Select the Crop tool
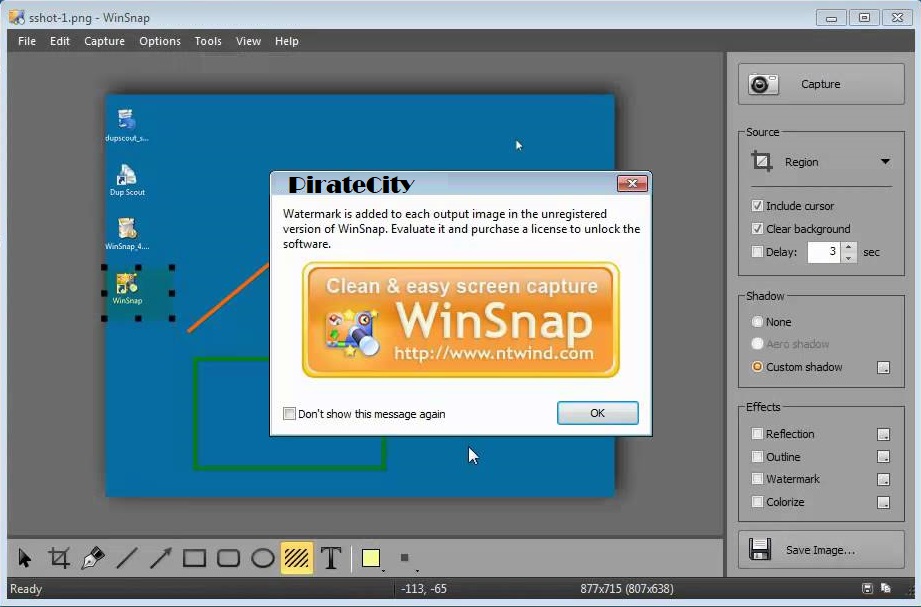 59,558
